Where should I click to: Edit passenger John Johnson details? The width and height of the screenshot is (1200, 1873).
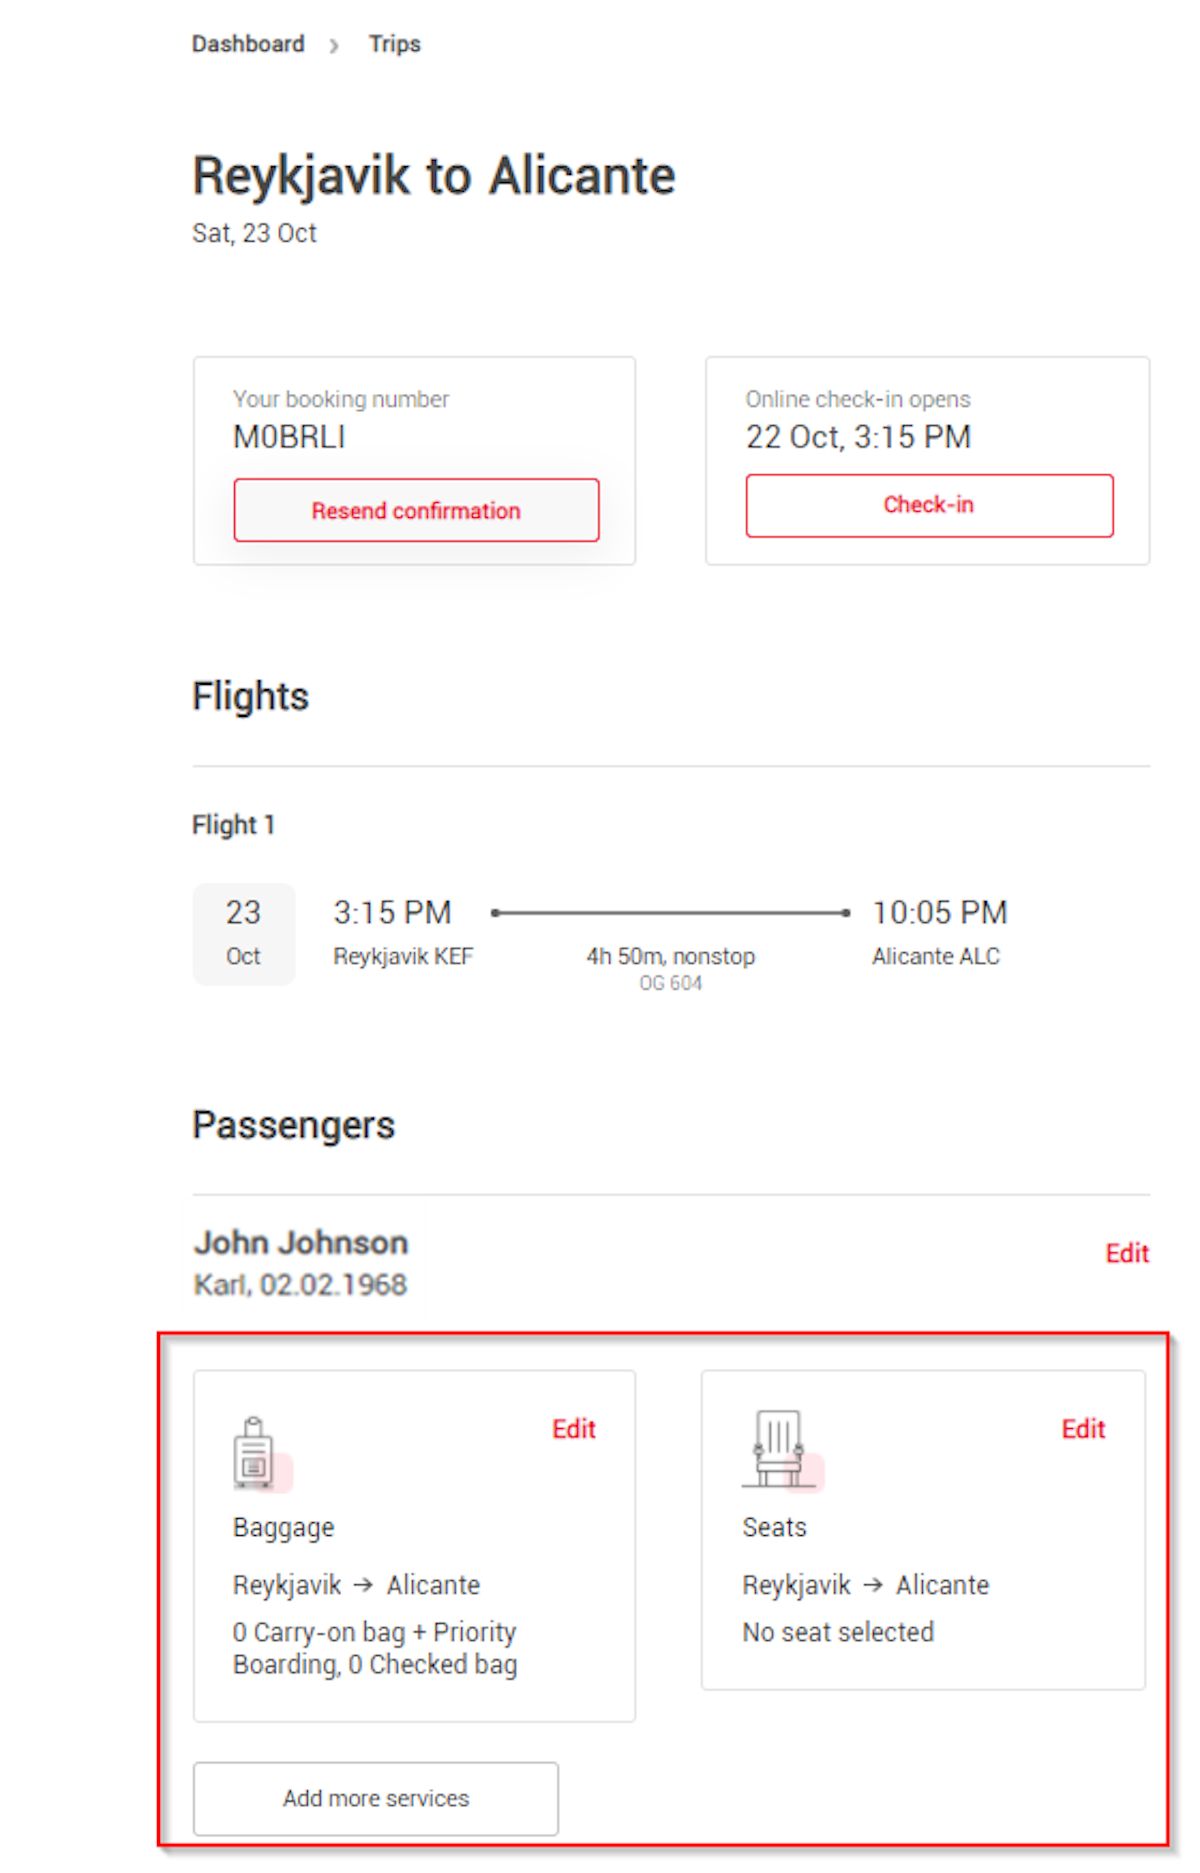[1127, 1253]
